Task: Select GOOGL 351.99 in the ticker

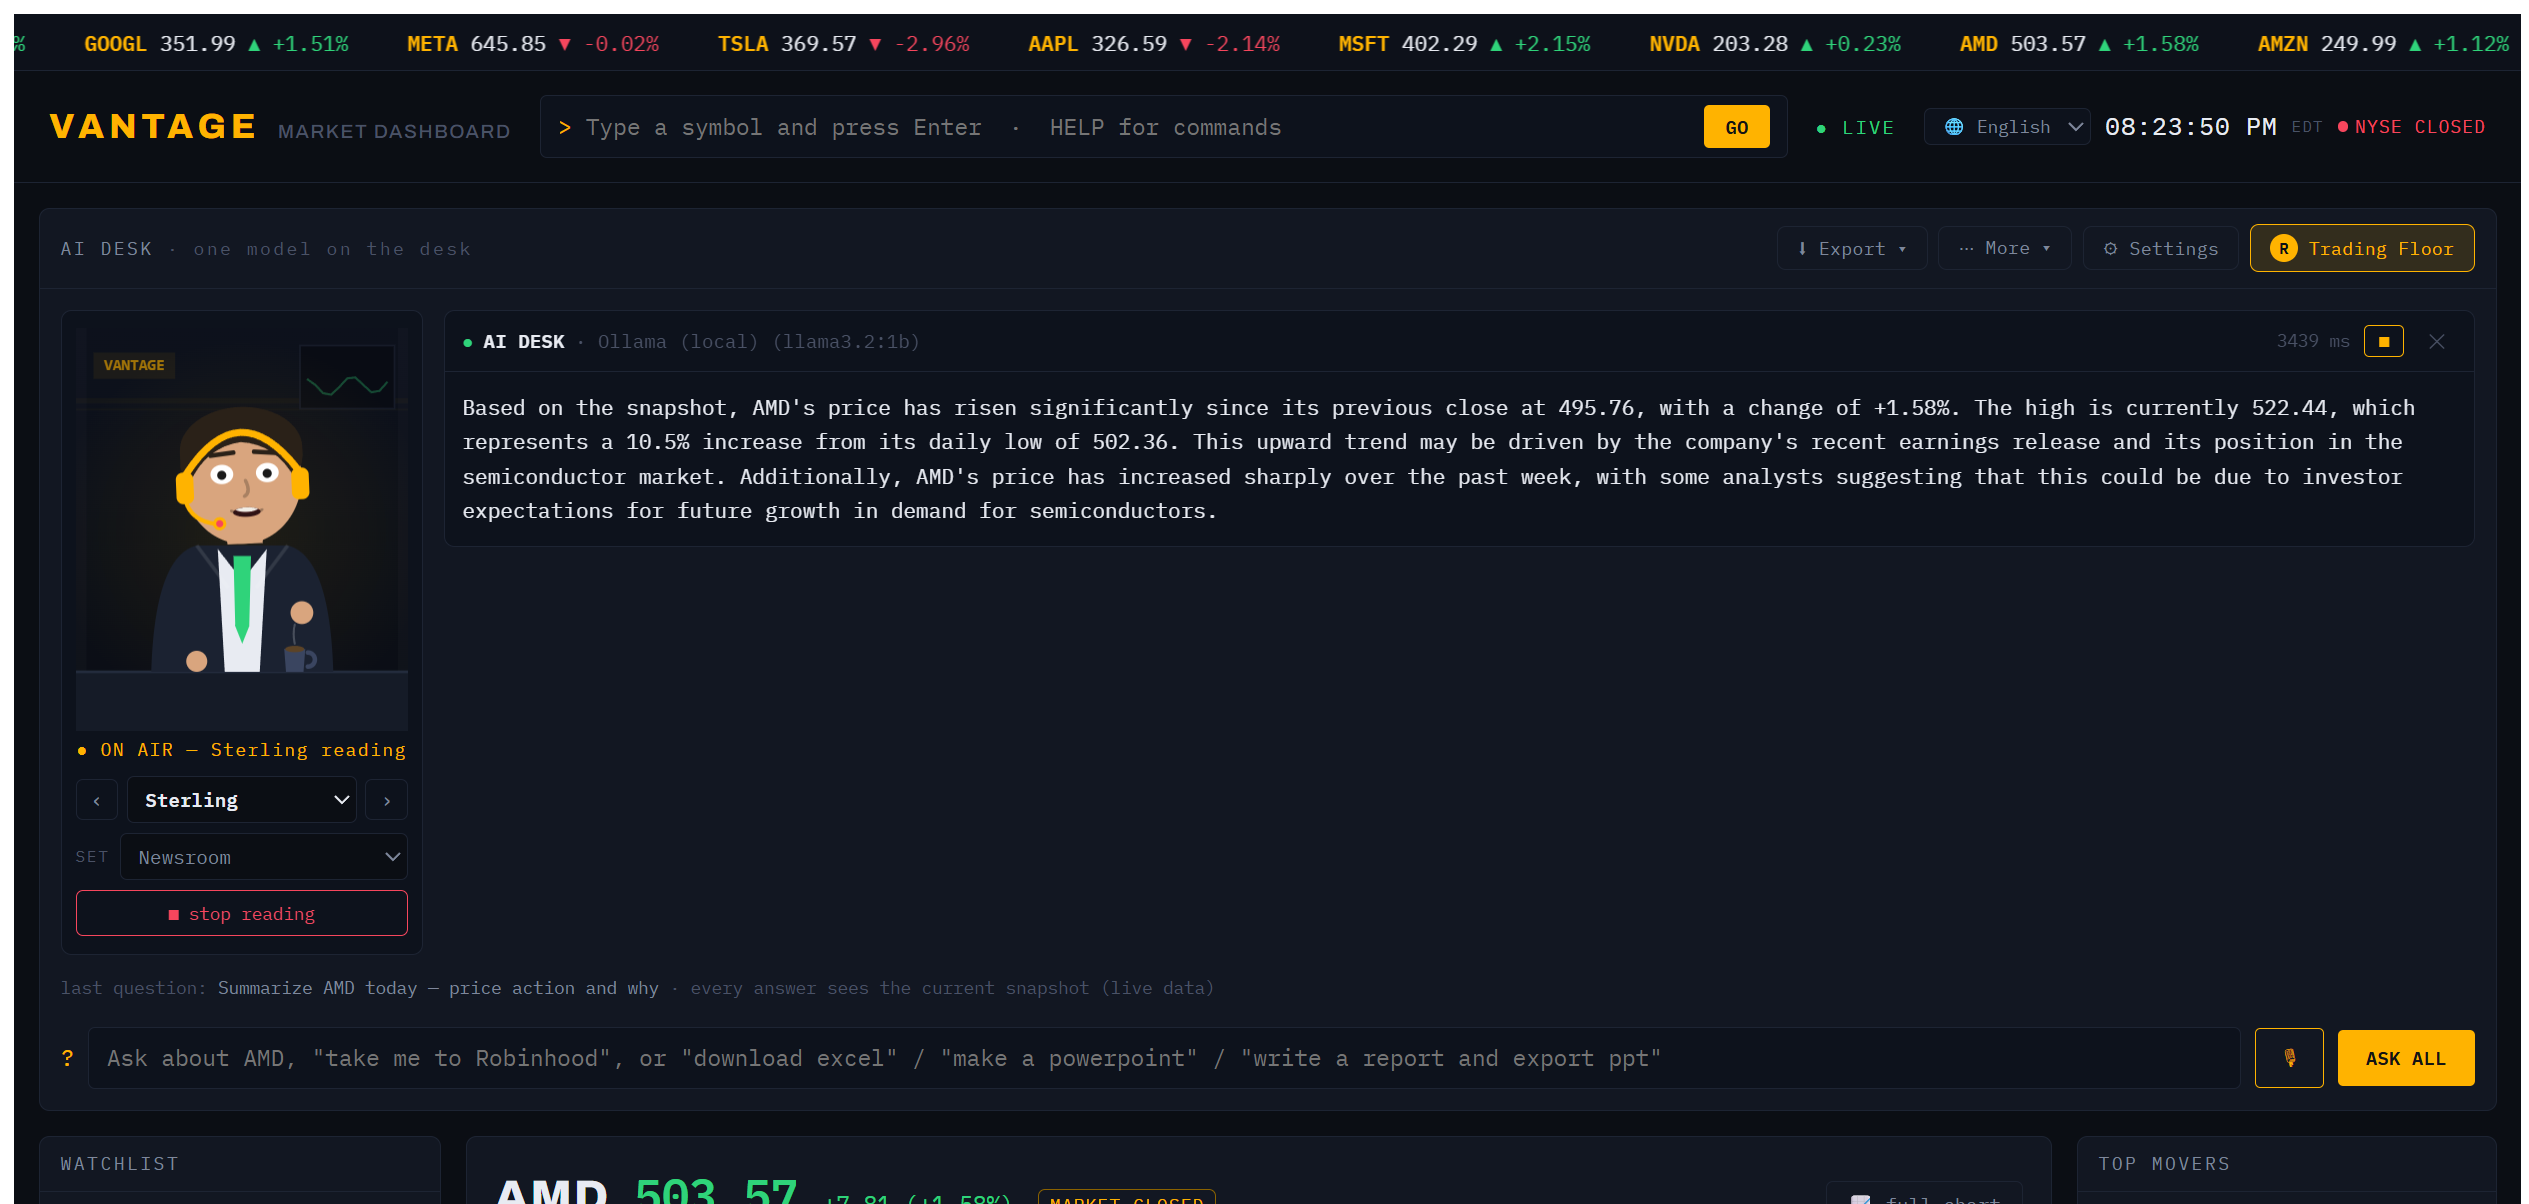Action: 216,44
